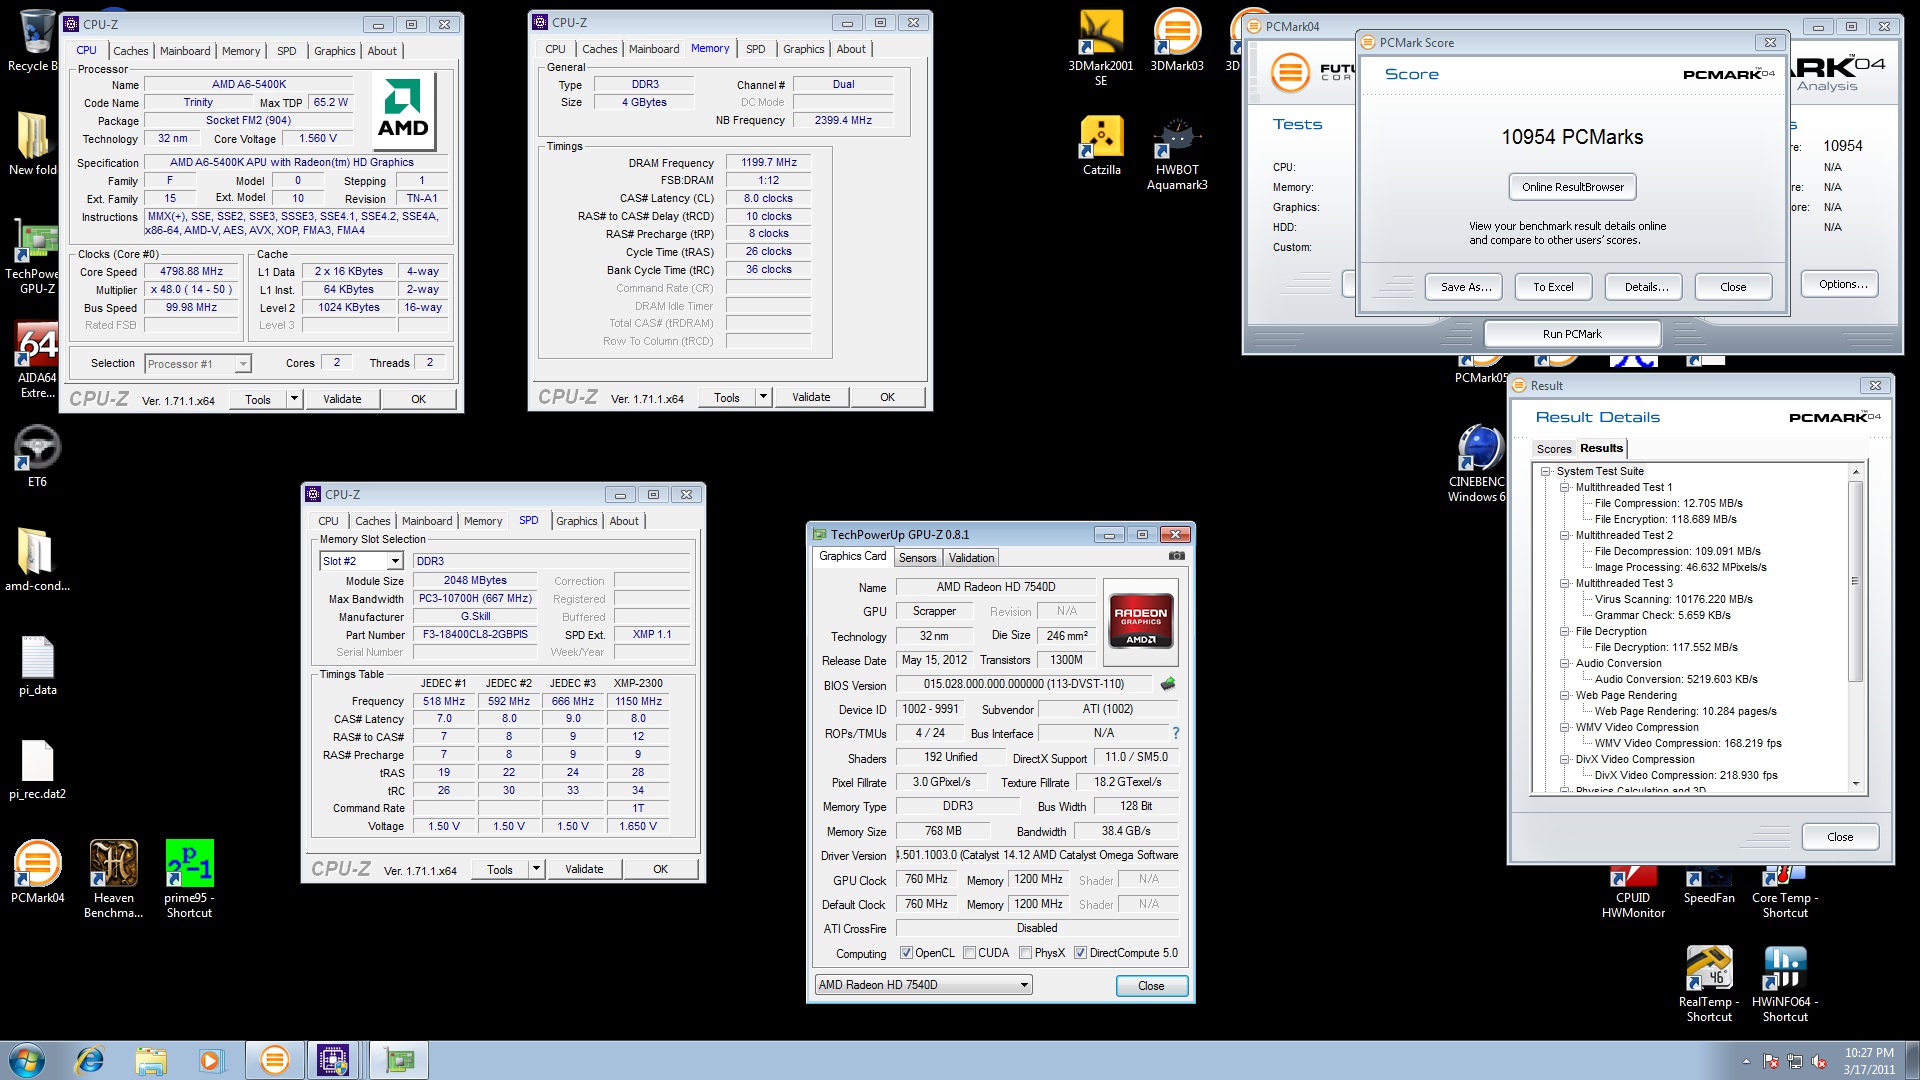Viewport: 1920px width, 1080px height.
Task: Open the Tools dropdown arrow in CPU-Z SPD window
Action: [x=536, y=869]
